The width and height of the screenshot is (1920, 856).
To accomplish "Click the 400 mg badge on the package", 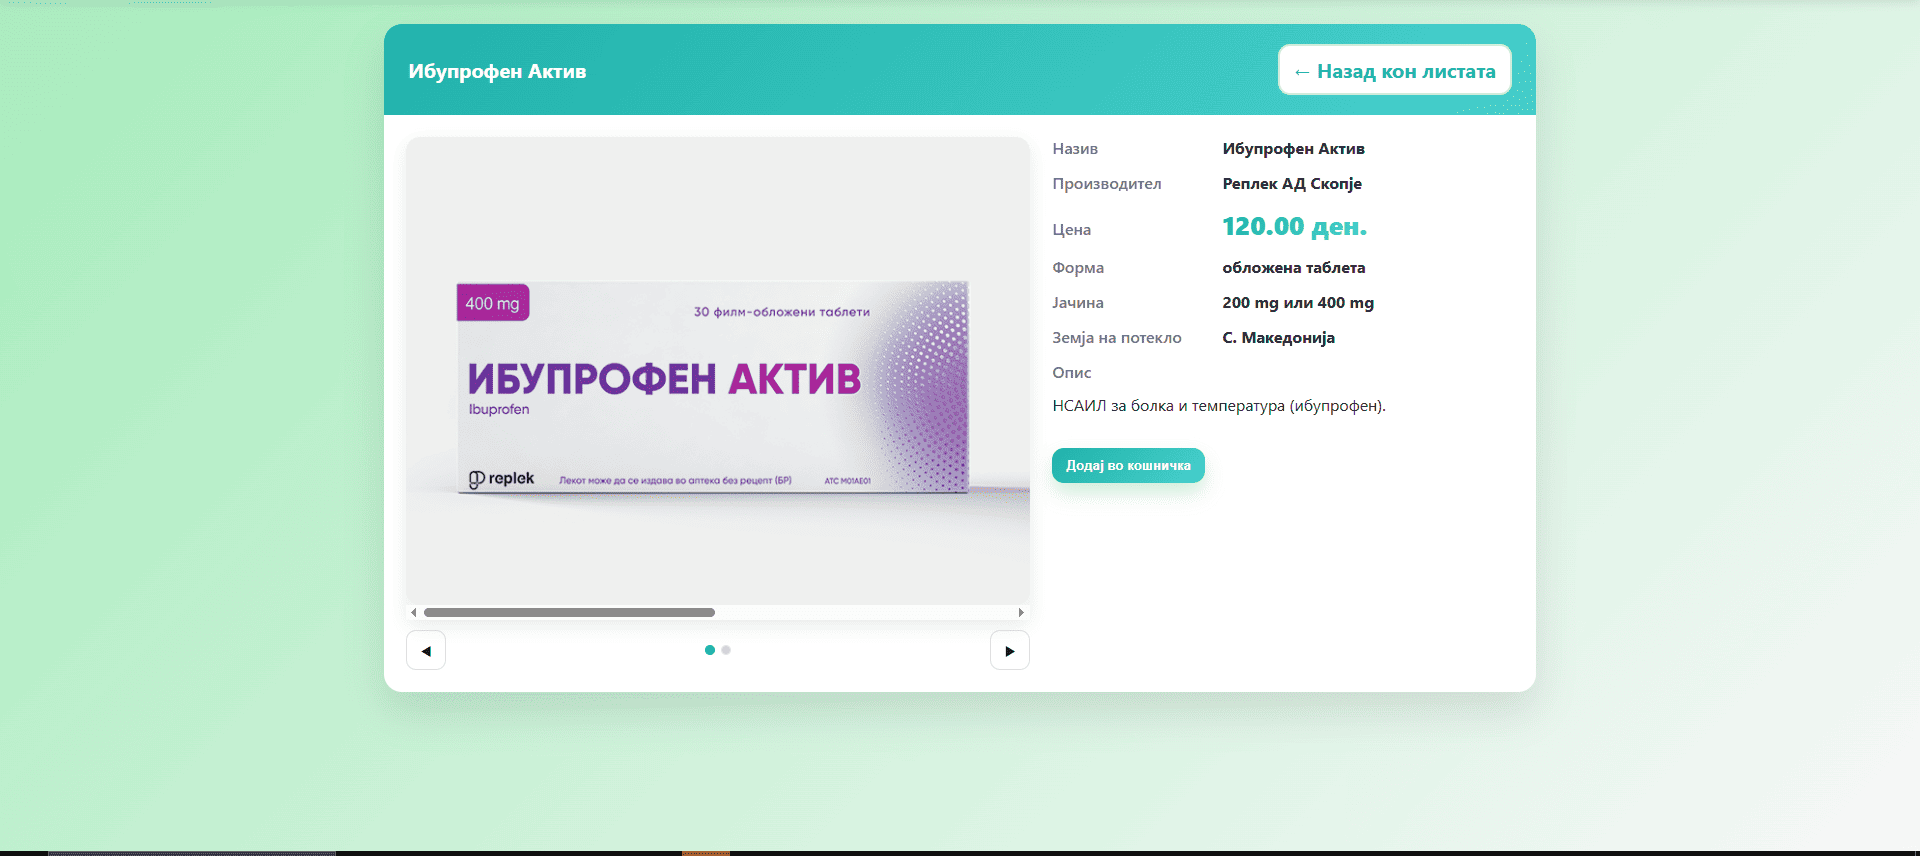I will [492, 303].
